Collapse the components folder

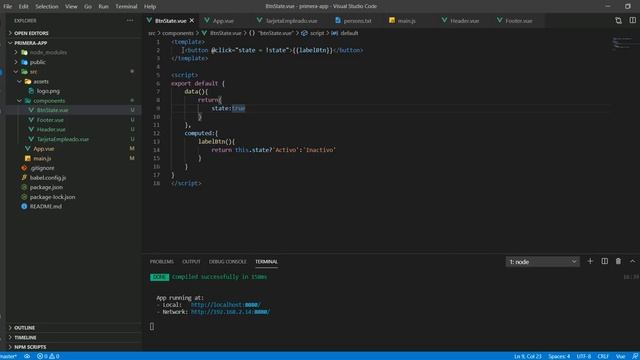pyautogui.click(x=49, y=100)
